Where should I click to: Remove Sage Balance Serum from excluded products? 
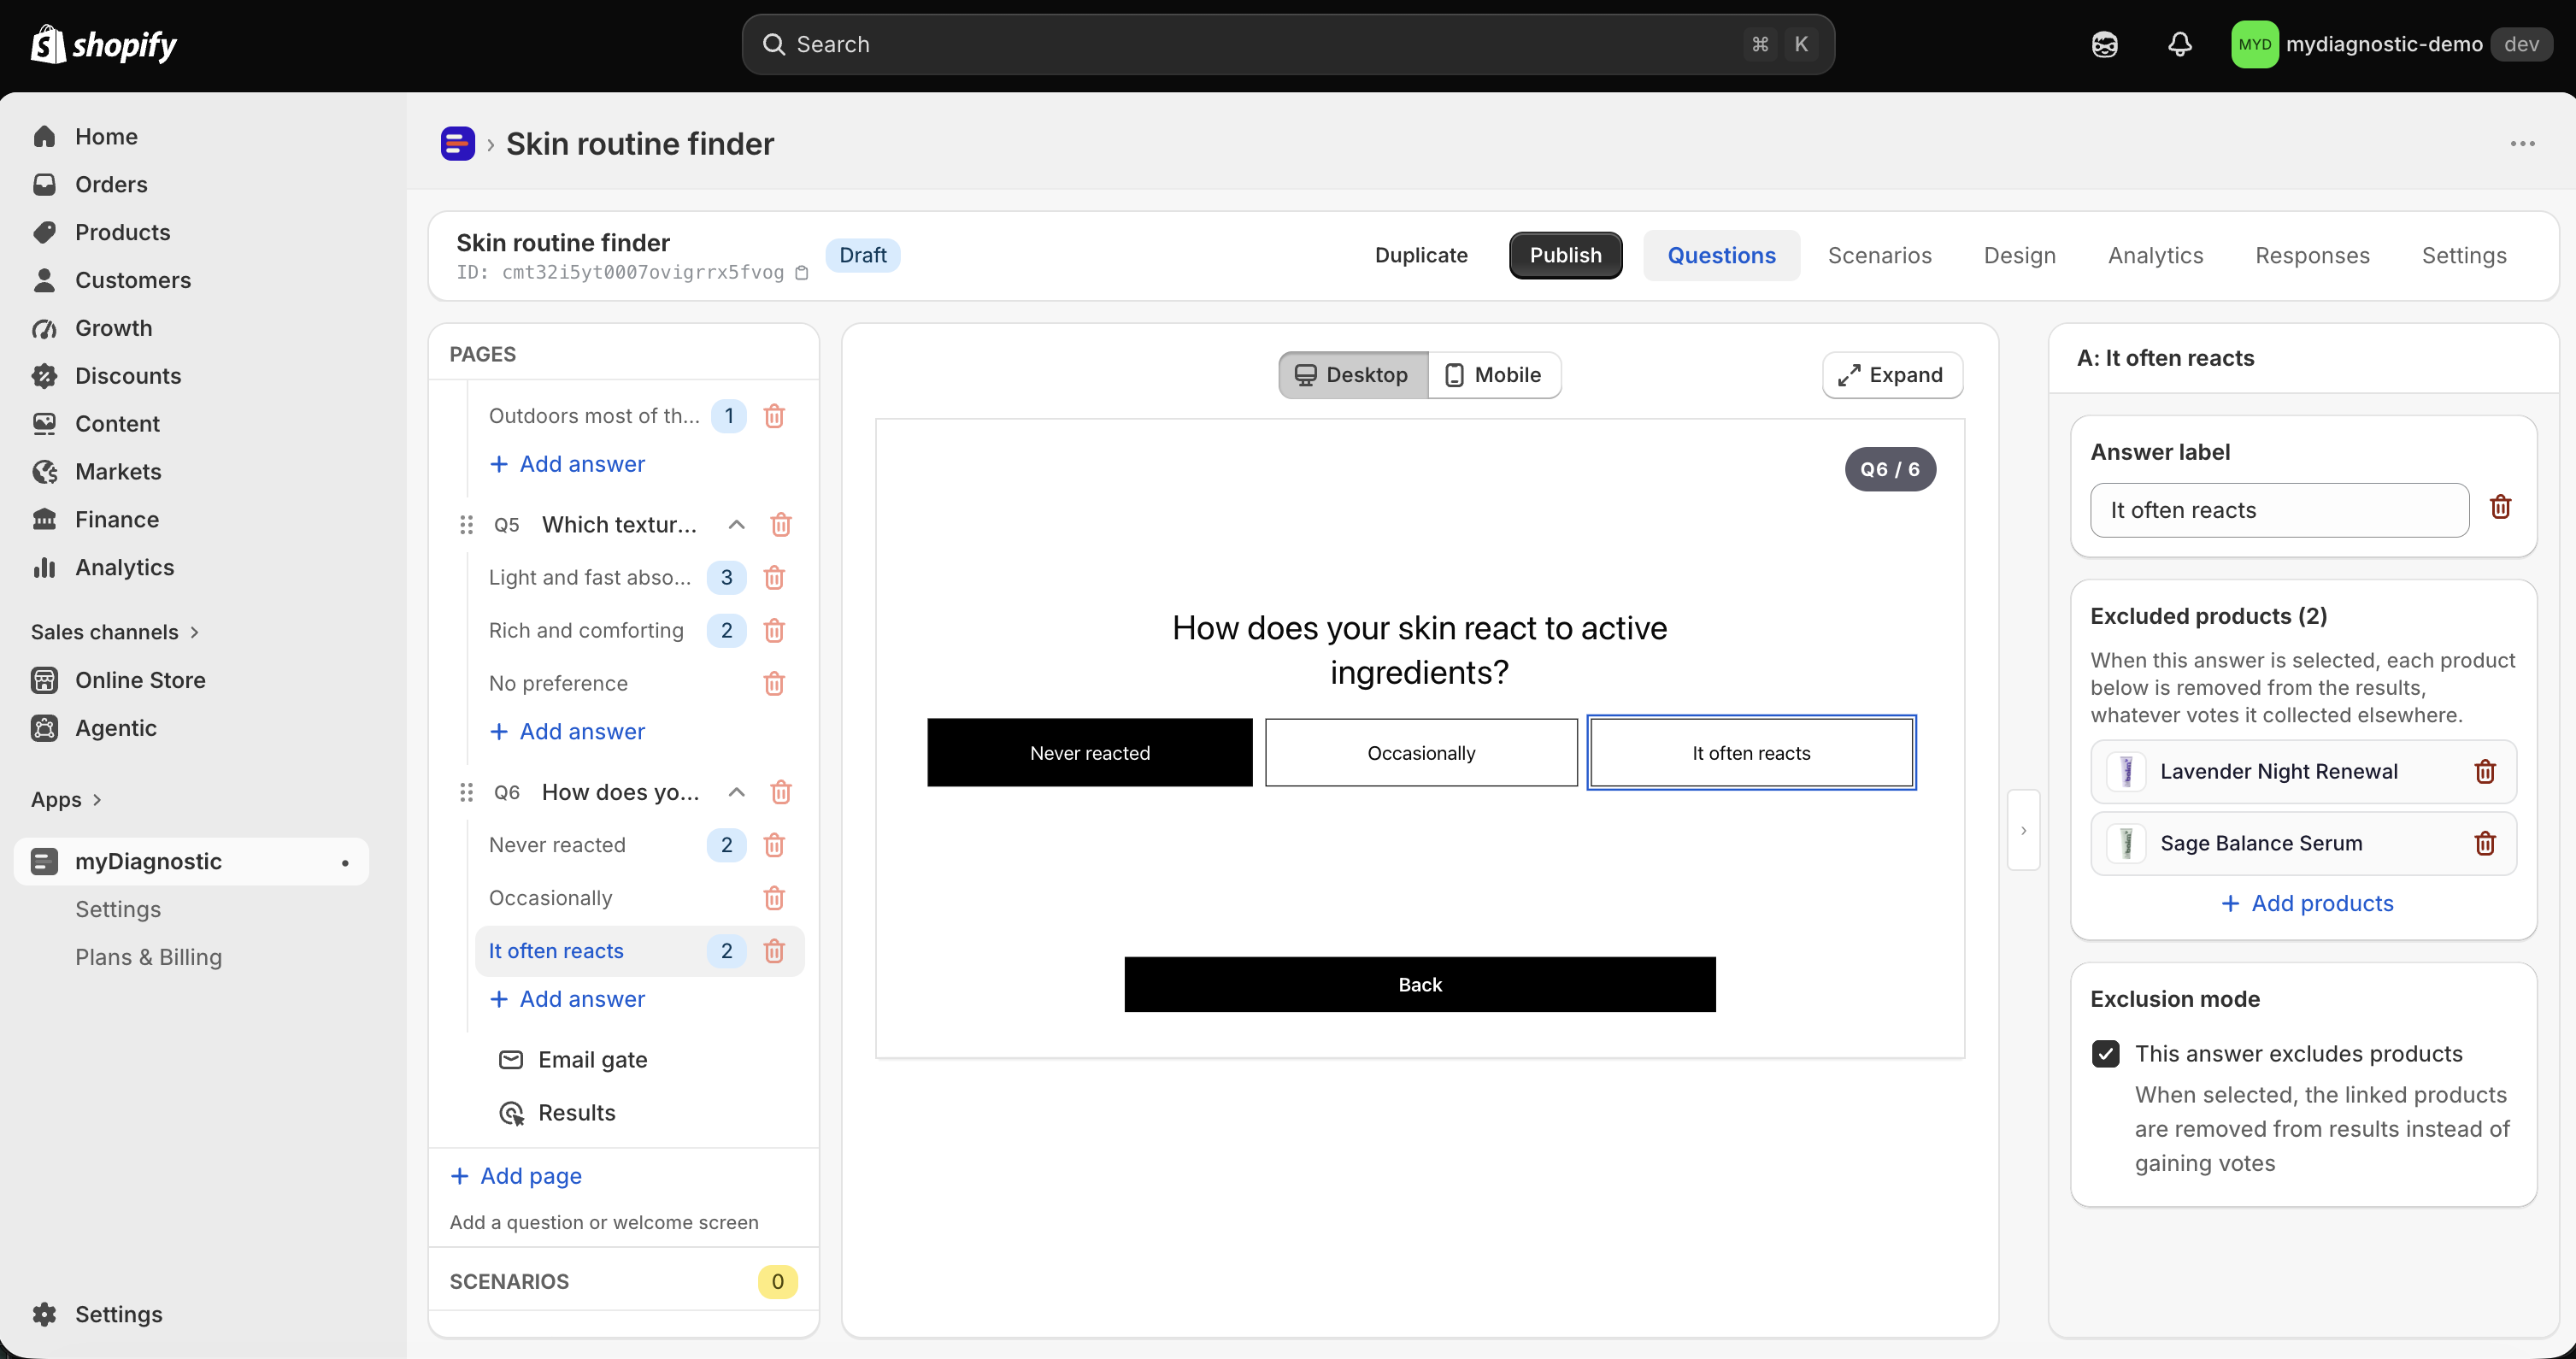click(x=2485, y=843)
